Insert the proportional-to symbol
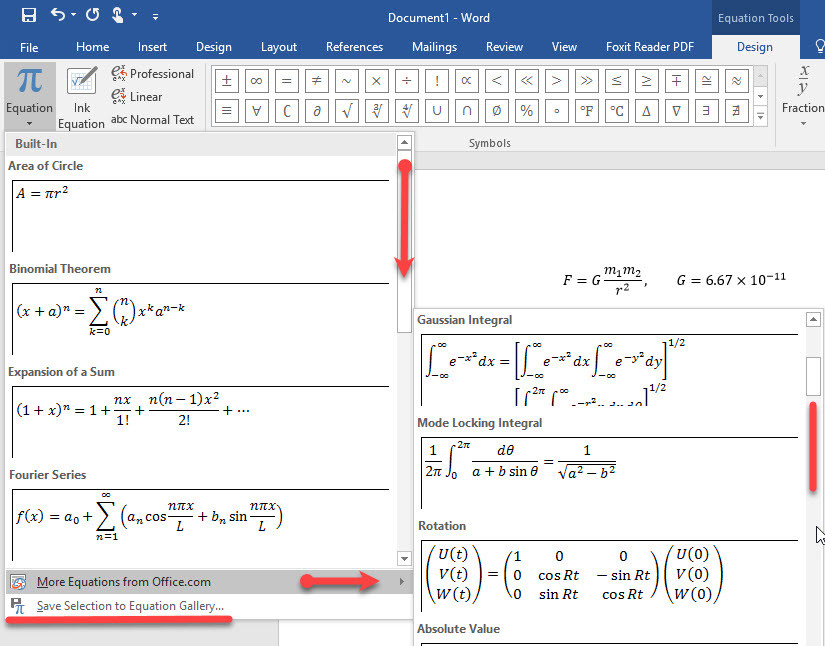 point(466,80)
